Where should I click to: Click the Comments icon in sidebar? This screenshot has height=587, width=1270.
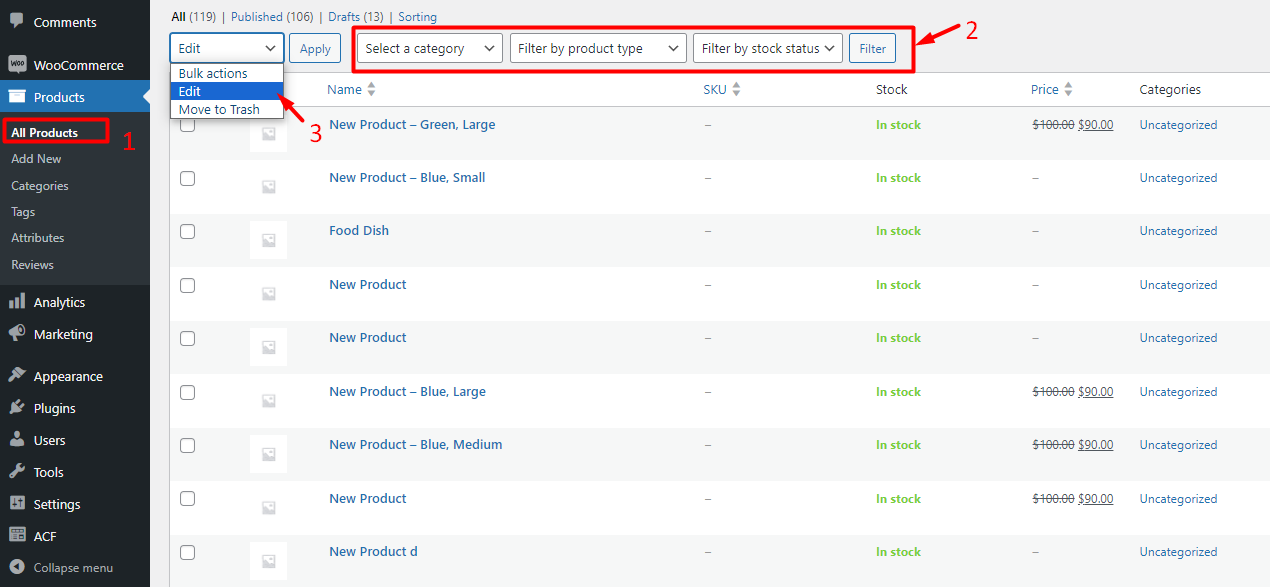[x=62, y=21]
